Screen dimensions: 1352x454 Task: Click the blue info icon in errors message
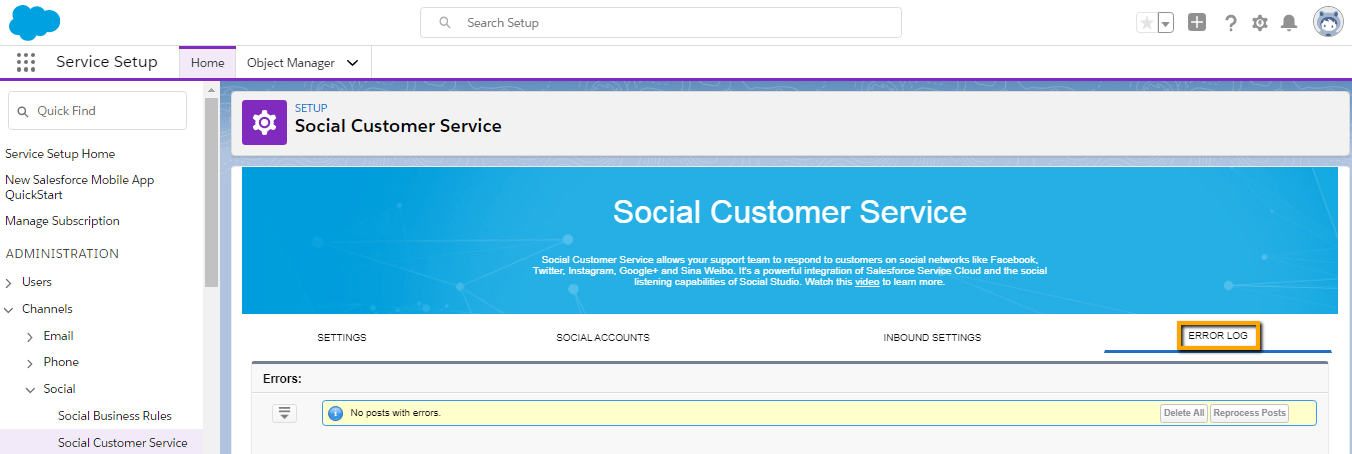tap(336, 413)
